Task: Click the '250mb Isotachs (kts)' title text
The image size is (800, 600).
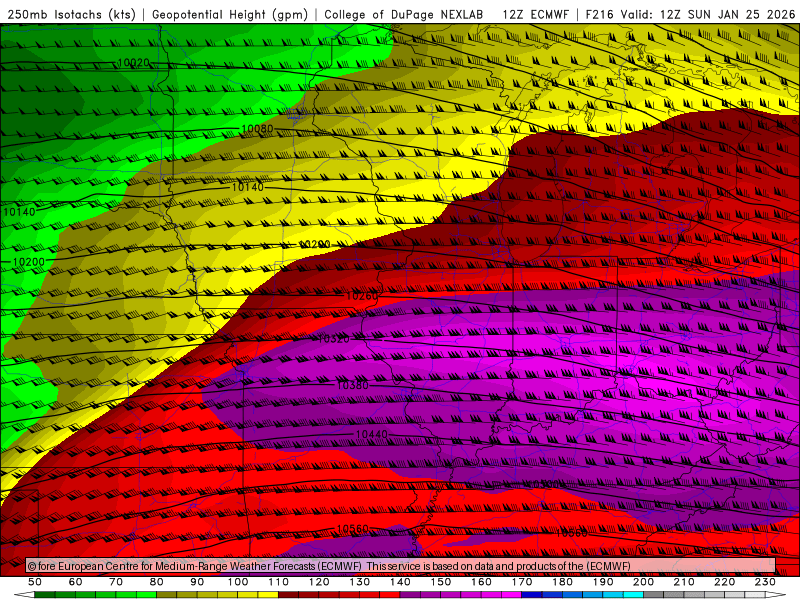Action: pos(71,14)
